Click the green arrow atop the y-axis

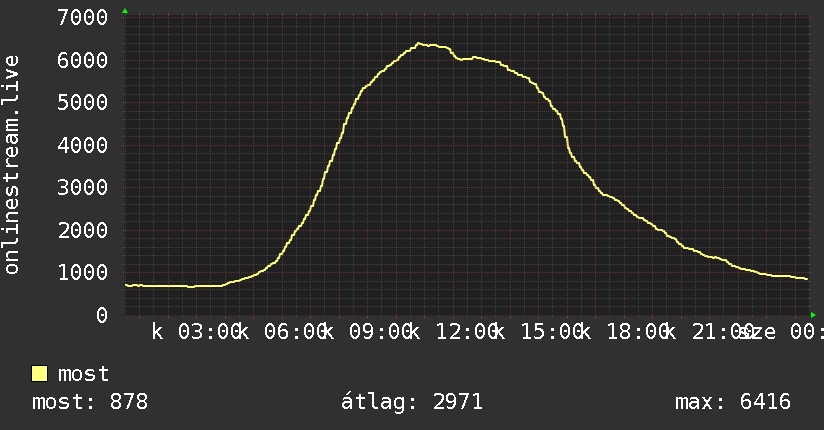point(125,11)
